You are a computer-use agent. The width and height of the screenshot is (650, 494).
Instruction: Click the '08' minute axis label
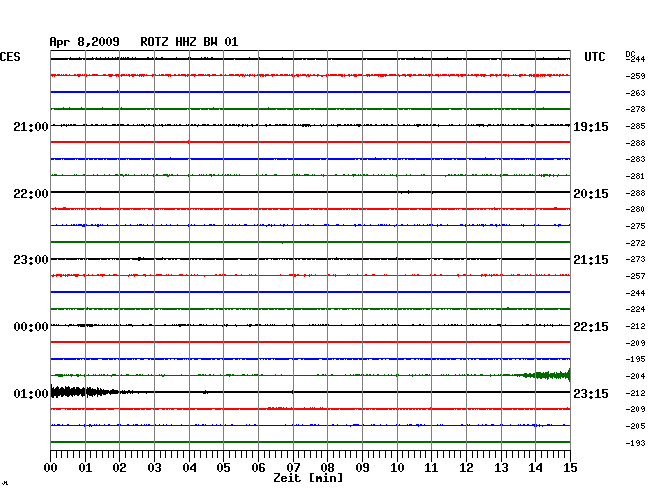(x=327, y=468)
